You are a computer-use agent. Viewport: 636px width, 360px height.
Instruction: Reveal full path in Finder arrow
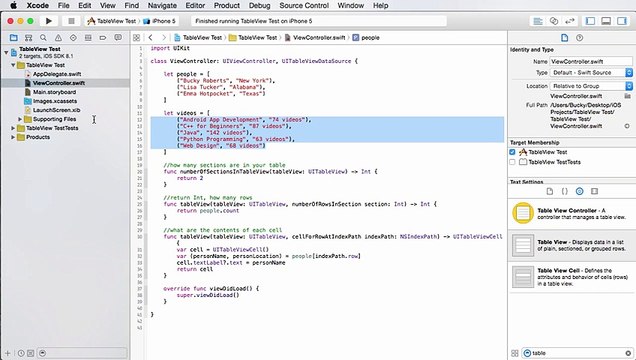627,126
